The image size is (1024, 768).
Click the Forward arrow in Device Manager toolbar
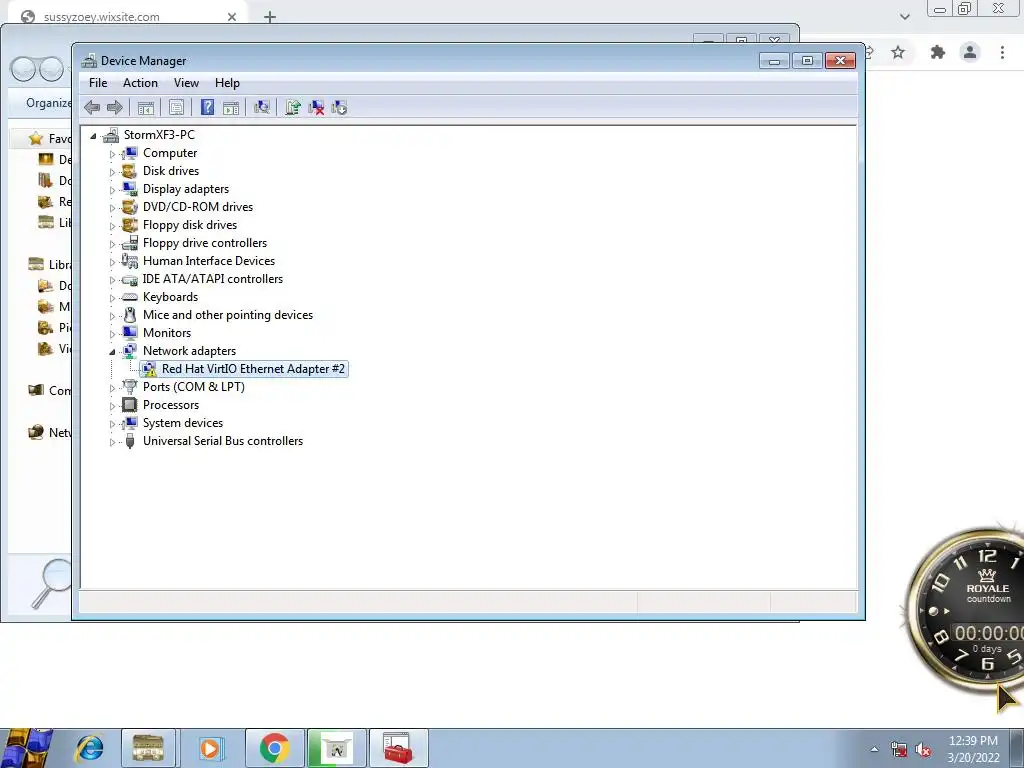114,108
